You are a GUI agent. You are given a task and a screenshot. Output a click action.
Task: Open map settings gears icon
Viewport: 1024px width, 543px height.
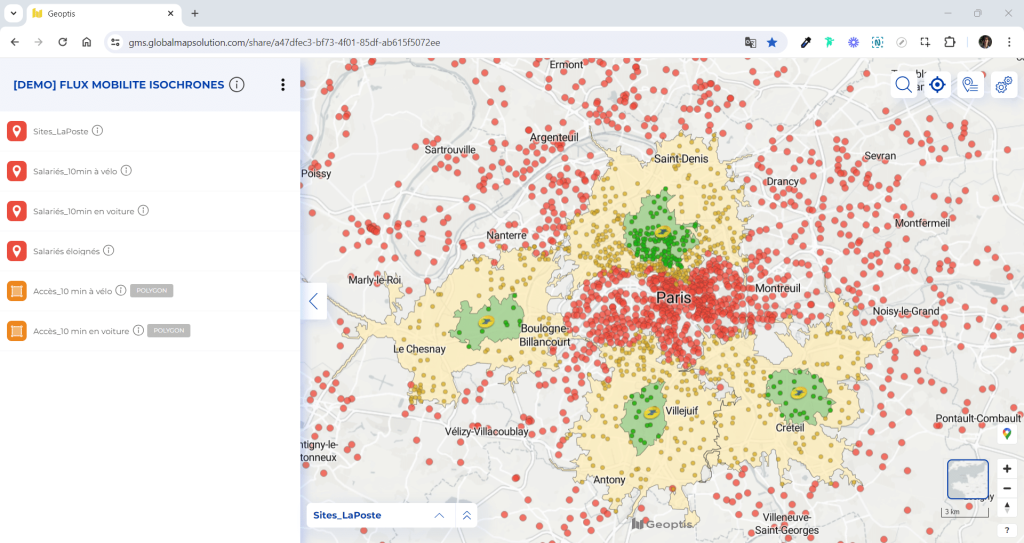(1003, 85)
